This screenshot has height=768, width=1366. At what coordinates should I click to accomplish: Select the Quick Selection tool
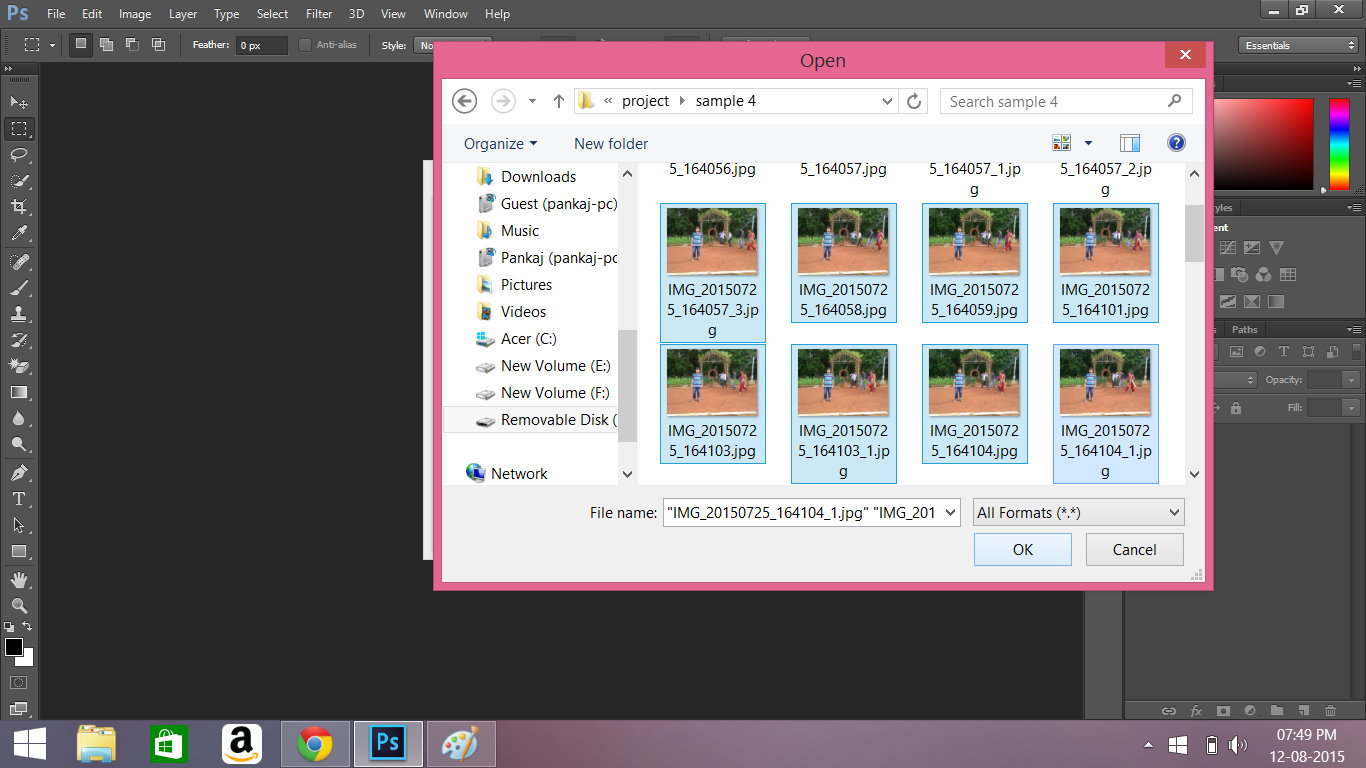[x=18, y=181]
